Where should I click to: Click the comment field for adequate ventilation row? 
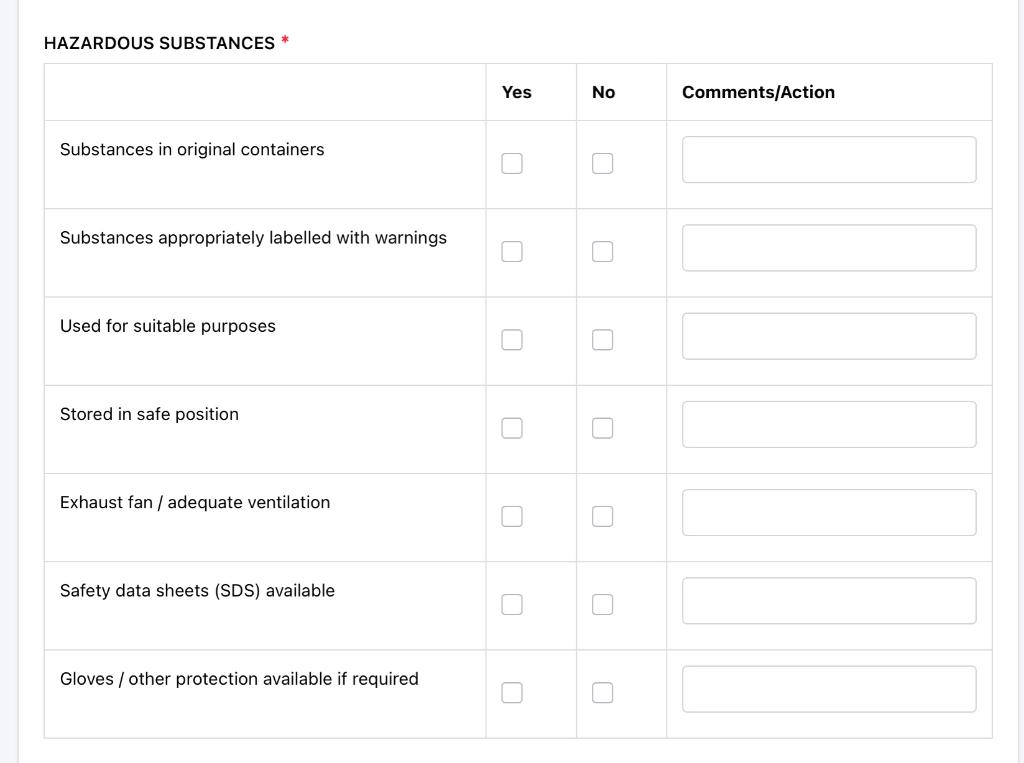click(x=828, y=512)
